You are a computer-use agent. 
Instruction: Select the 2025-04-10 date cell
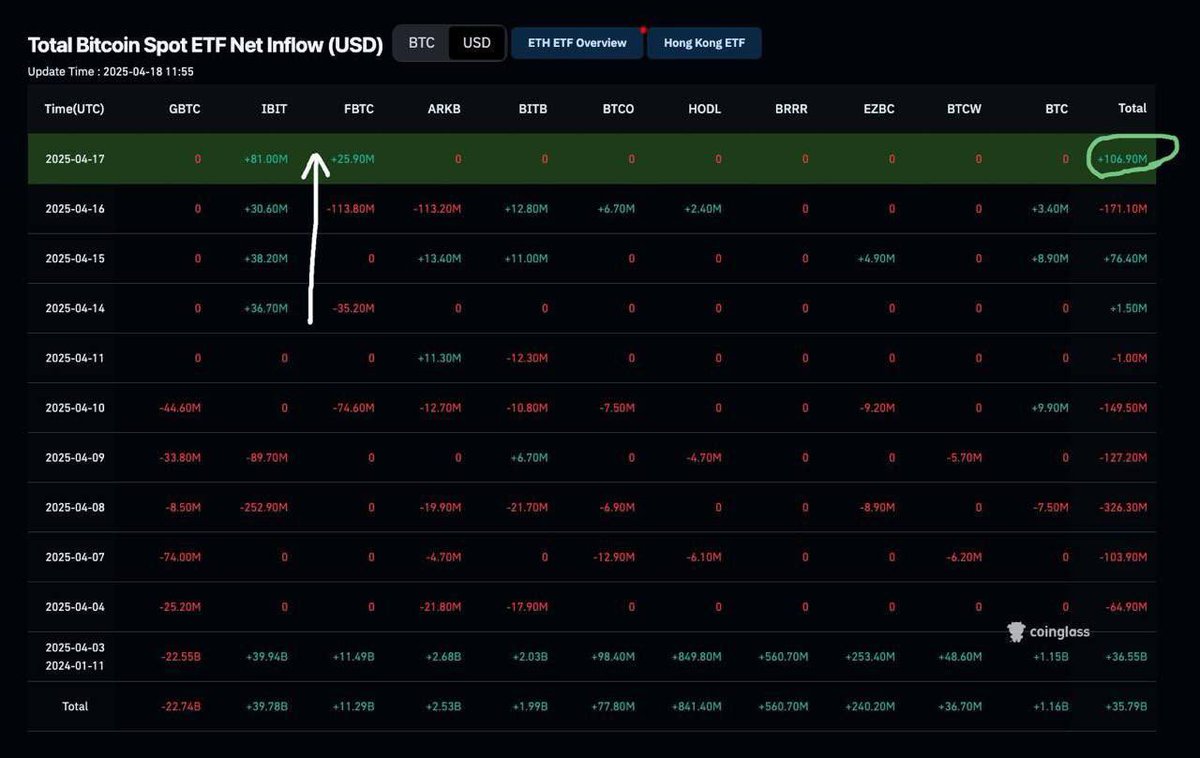coord(75,408)
